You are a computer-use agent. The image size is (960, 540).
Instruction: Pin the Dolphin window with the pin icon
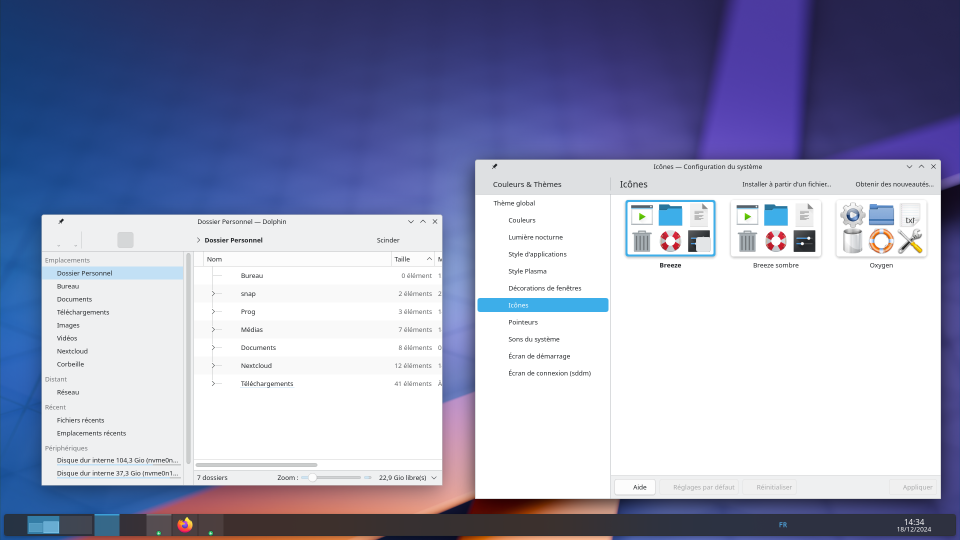pyautogui.click(x=61, y=221)
